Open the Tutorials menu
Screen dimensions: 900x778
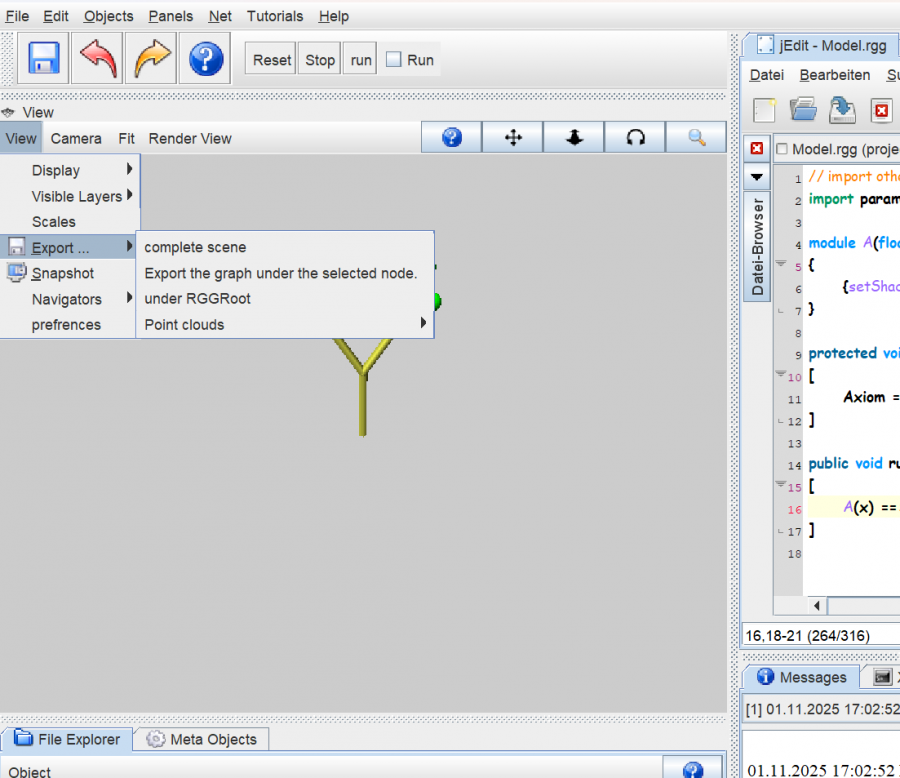point(274,16)
